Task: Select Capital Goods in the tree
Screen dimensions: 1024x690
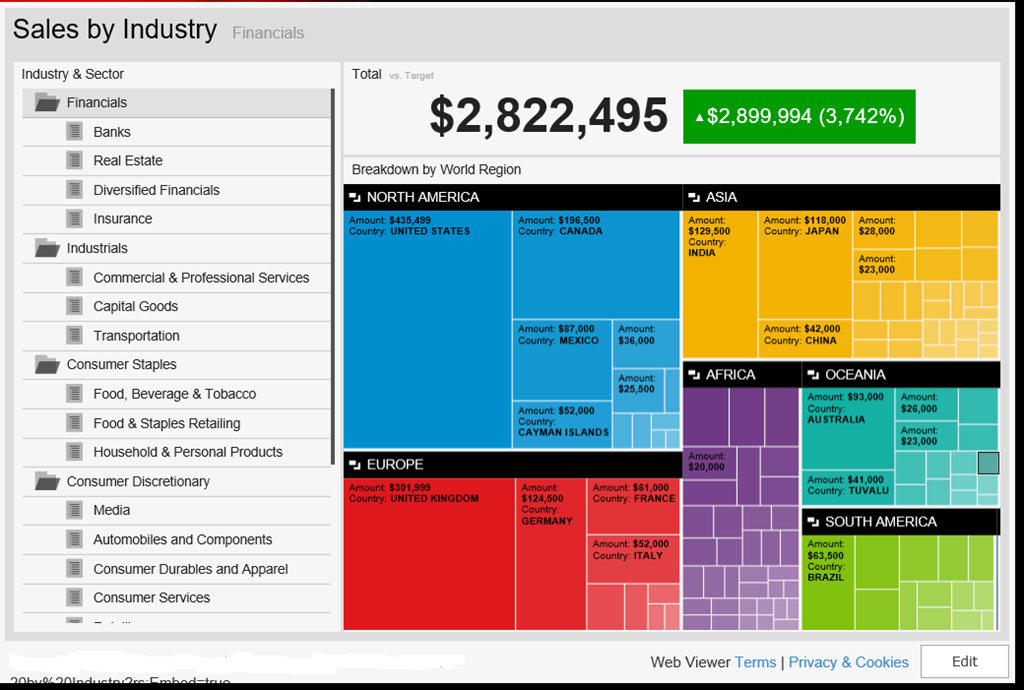Action: tap(135, 306)
